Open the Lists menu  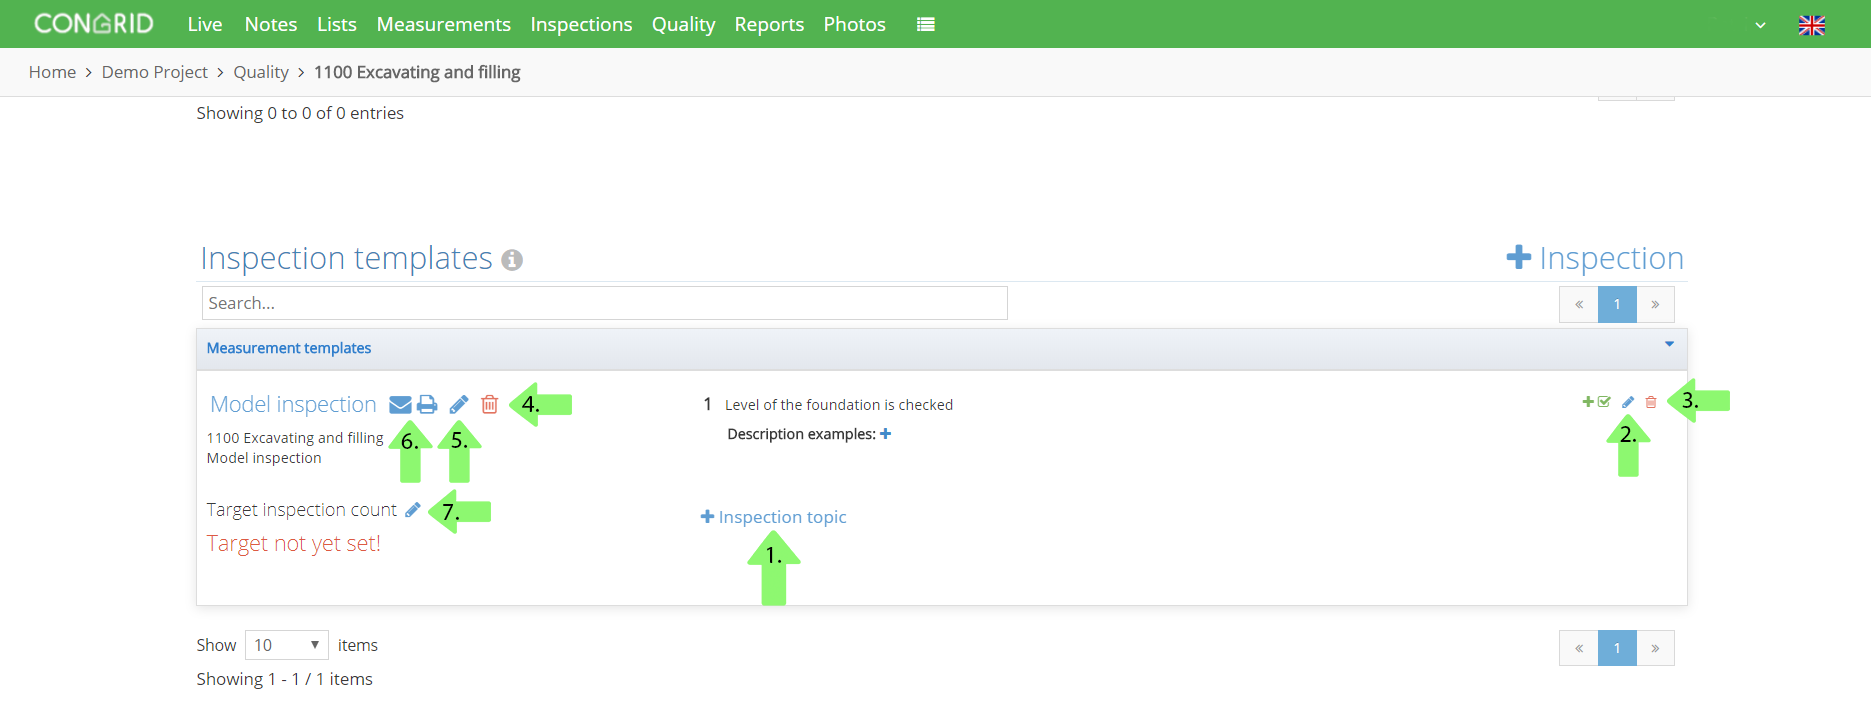337,24
